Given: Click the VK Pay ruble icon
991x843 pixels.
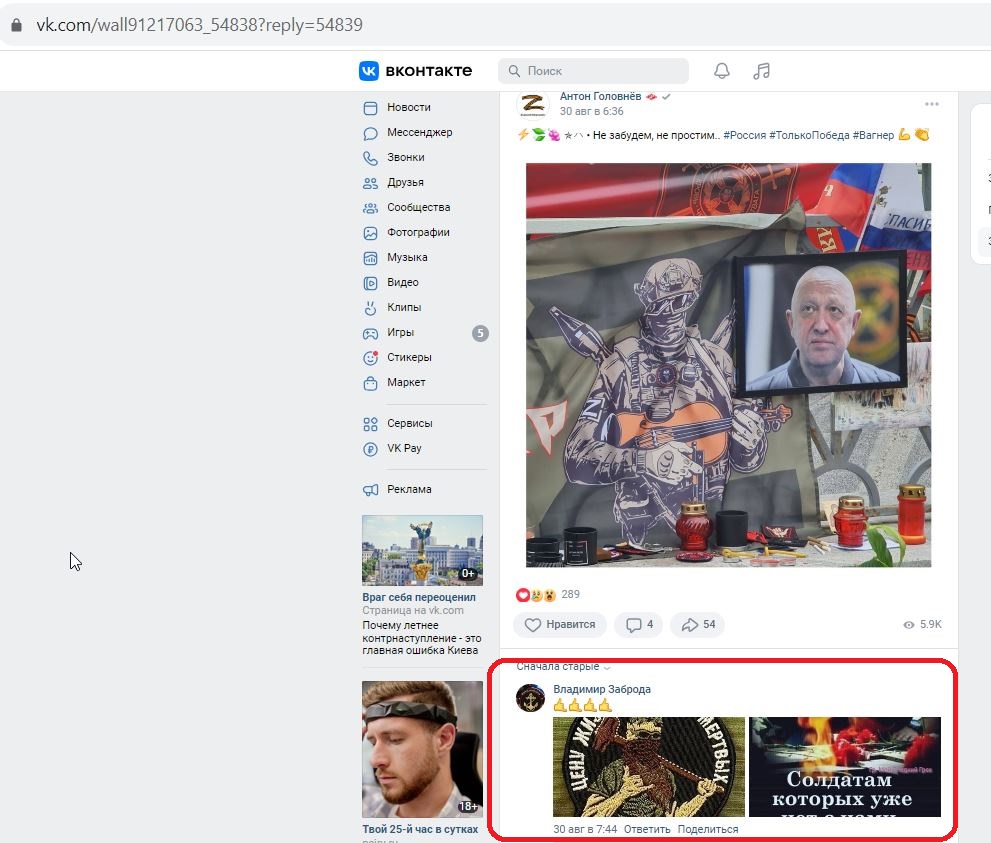Looking at the screenshot, I should tap(370, 449).
